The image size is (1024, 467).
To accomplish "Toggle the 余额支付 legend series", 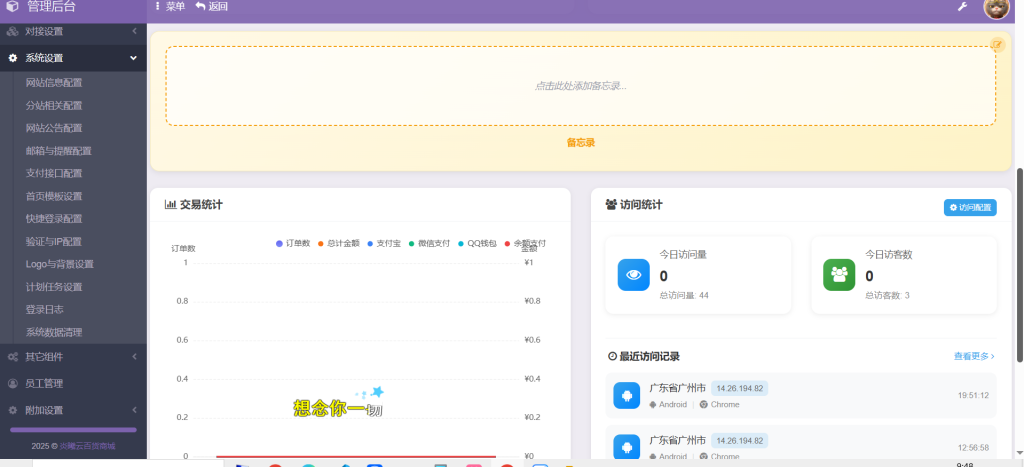I will 525,244.
